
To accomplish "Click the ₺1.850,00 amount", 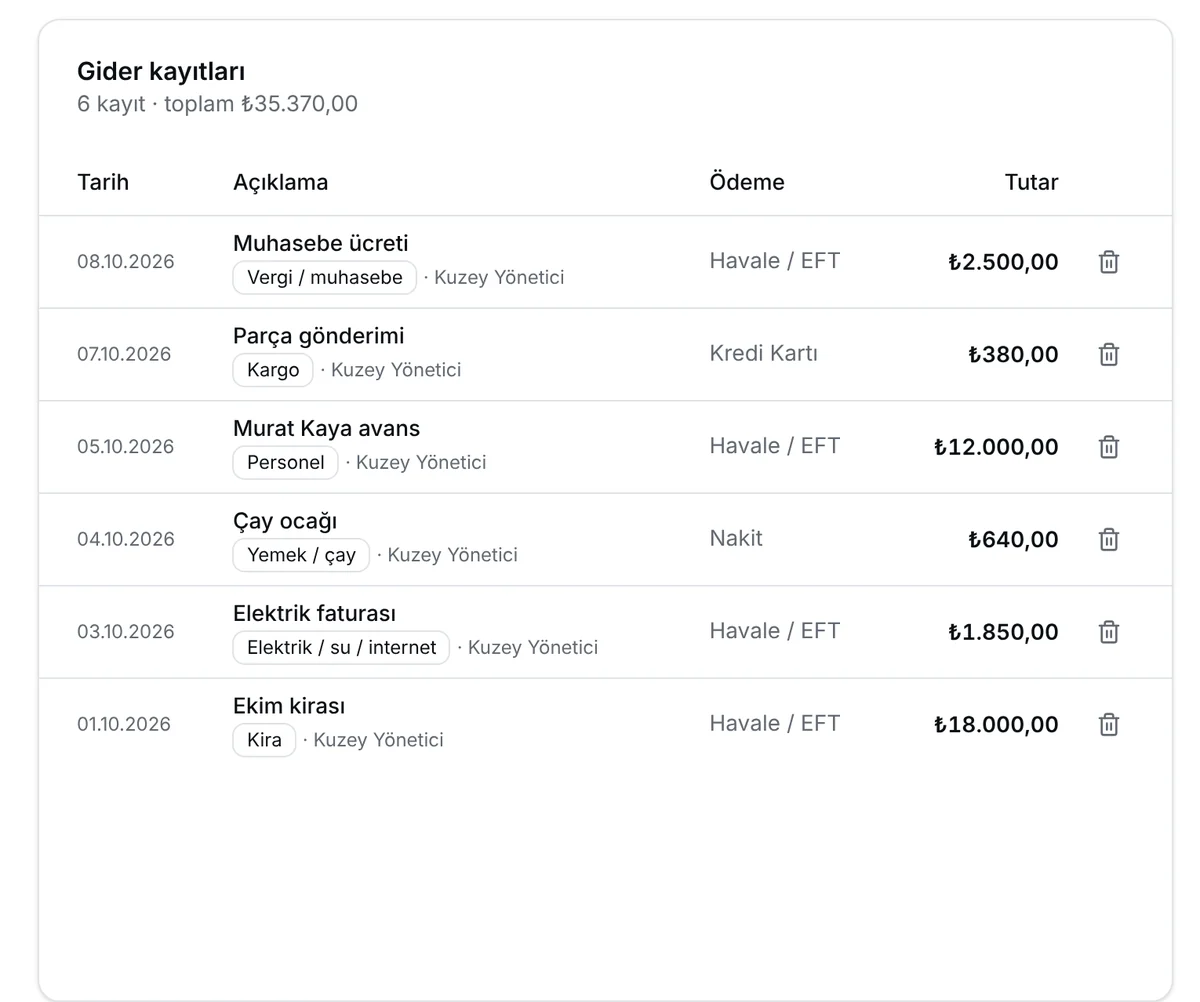I will point(1003,632).
